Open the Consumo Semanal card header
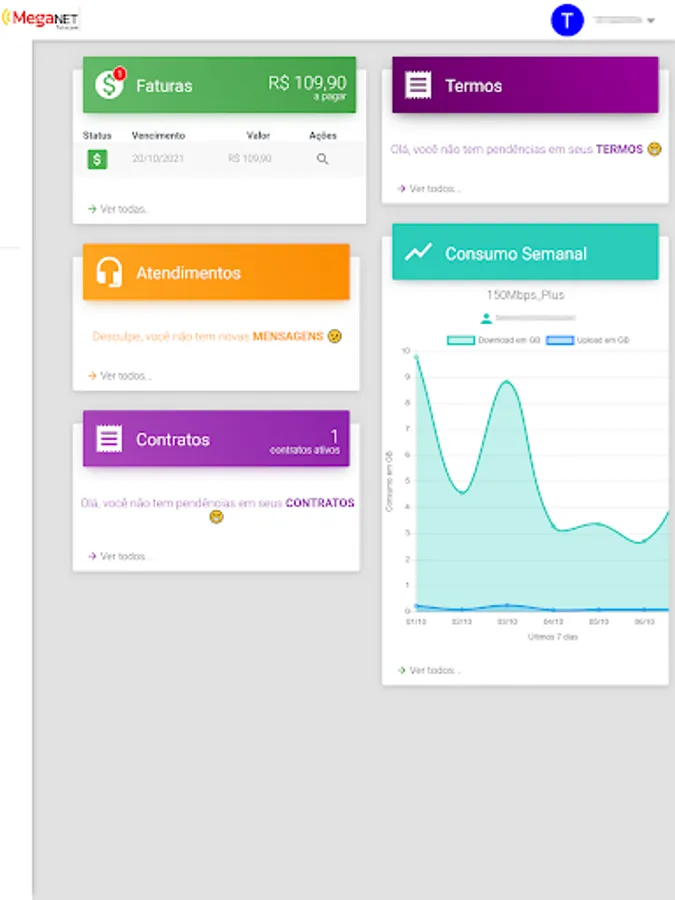The image size is (675, 900). tap(525, 252)
